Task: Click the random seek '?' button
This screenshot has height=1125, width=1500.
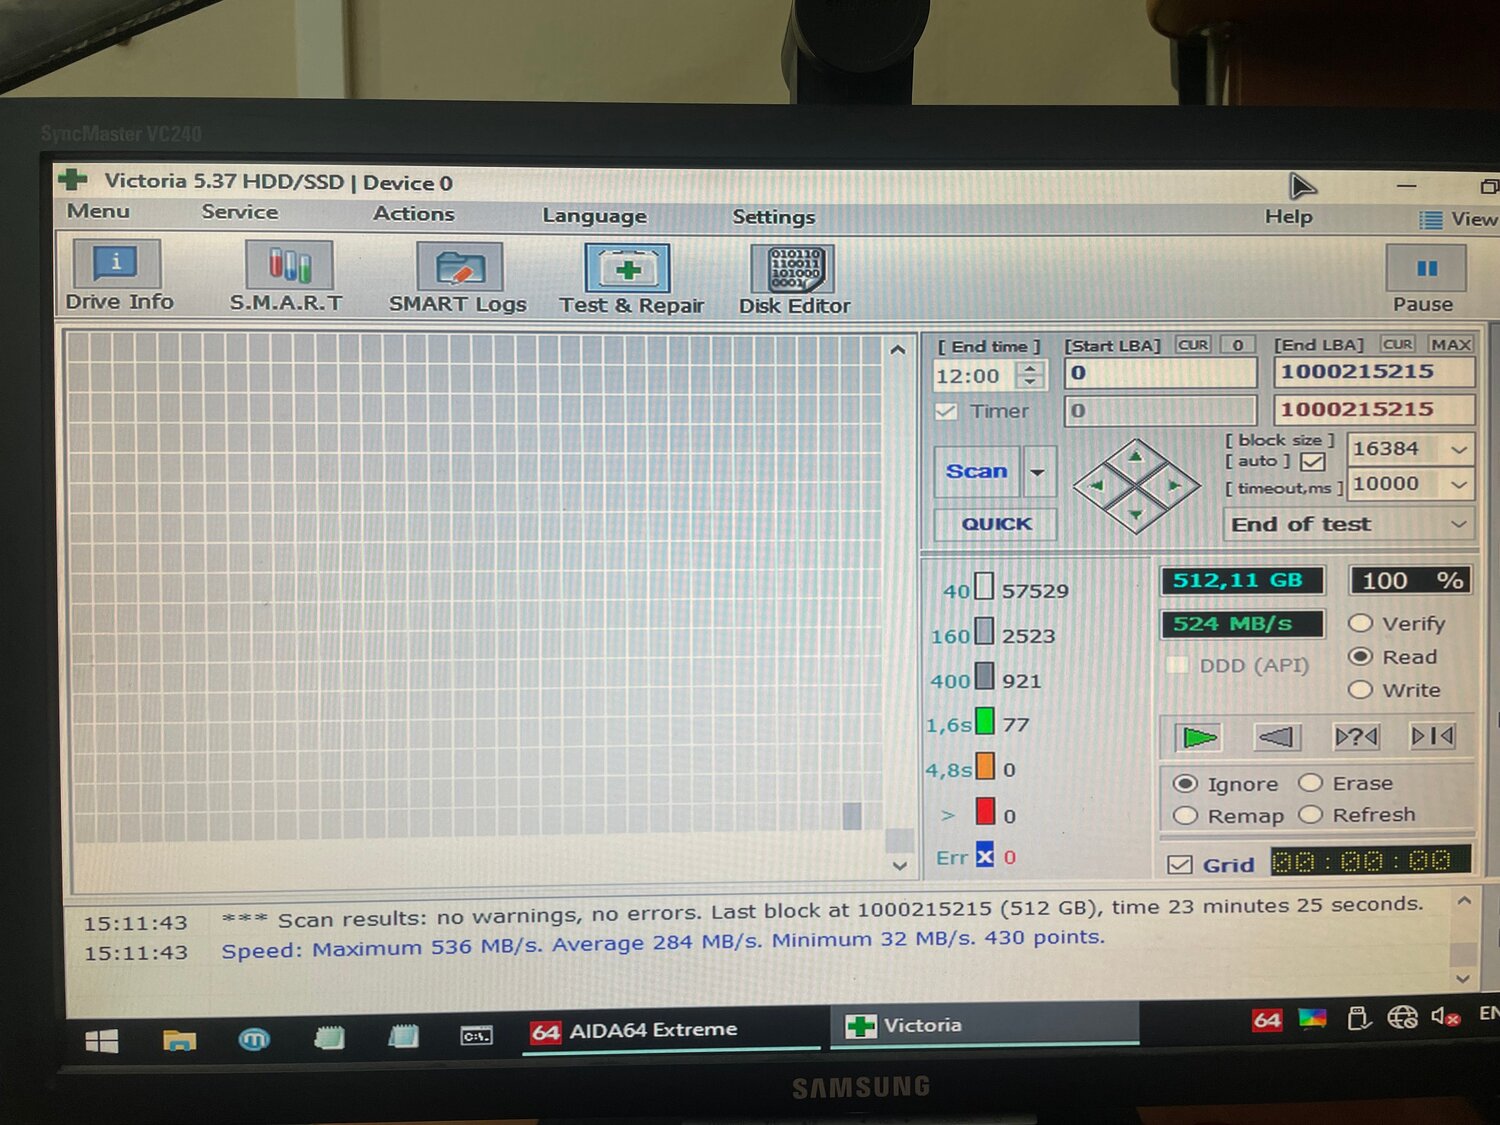Action: point(1356,737)
